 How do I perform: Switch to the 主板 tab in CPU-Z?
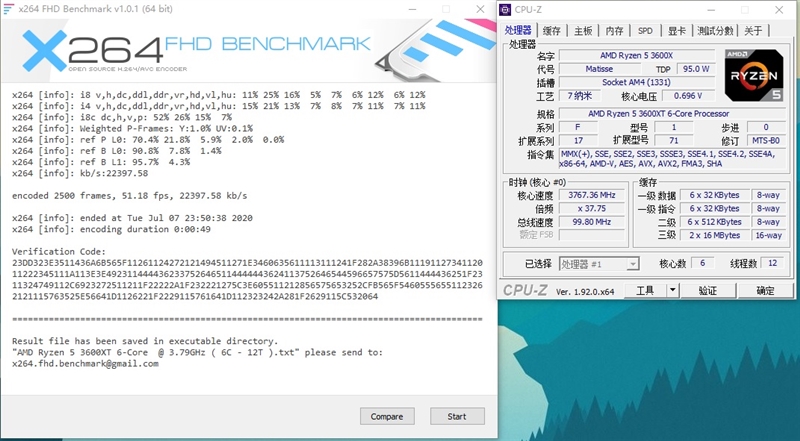click(583, 31)
